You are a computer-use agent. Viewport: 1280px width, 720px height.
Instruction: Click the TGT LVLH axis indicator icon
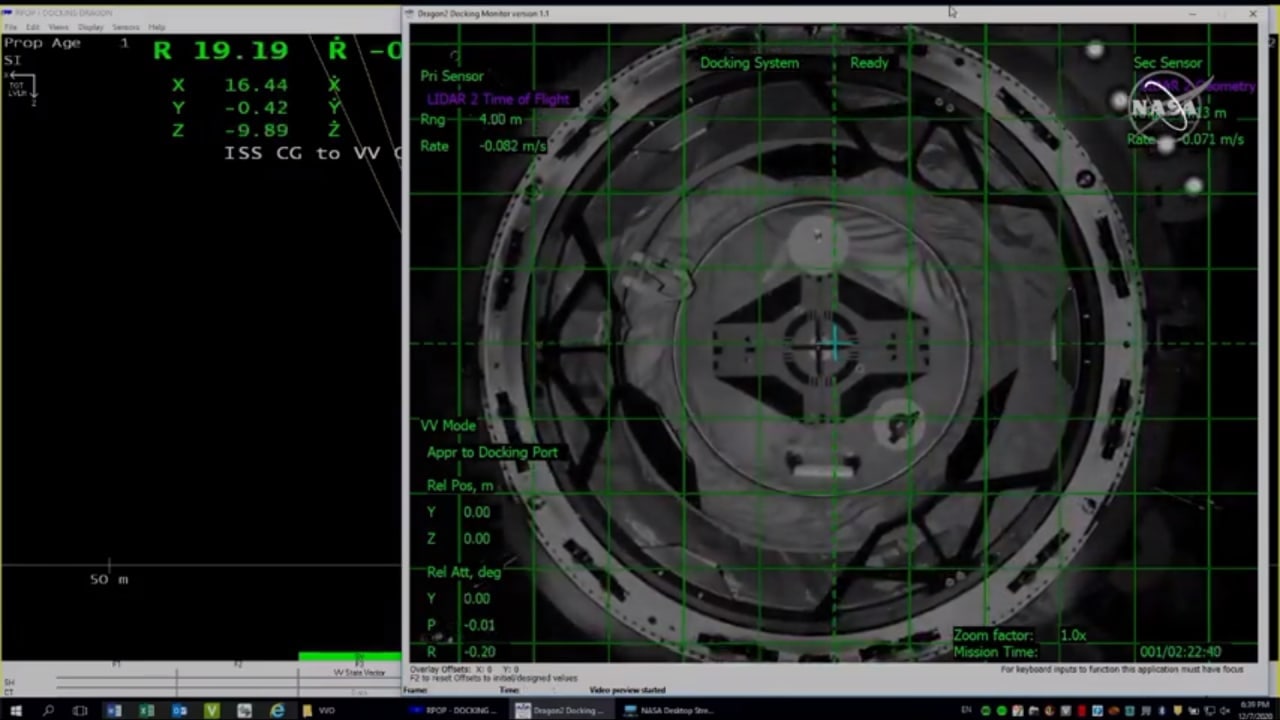tap(22, 86)
